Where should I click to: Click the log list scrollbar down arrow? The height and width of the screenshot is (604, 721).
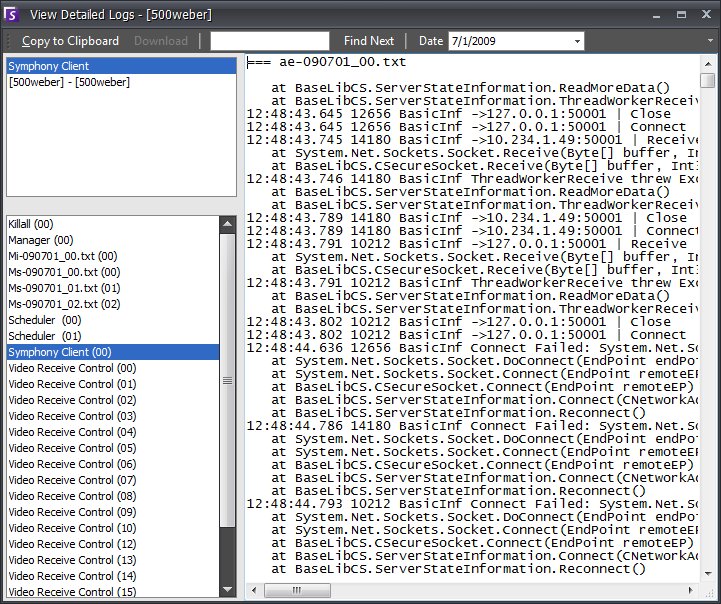228,589
